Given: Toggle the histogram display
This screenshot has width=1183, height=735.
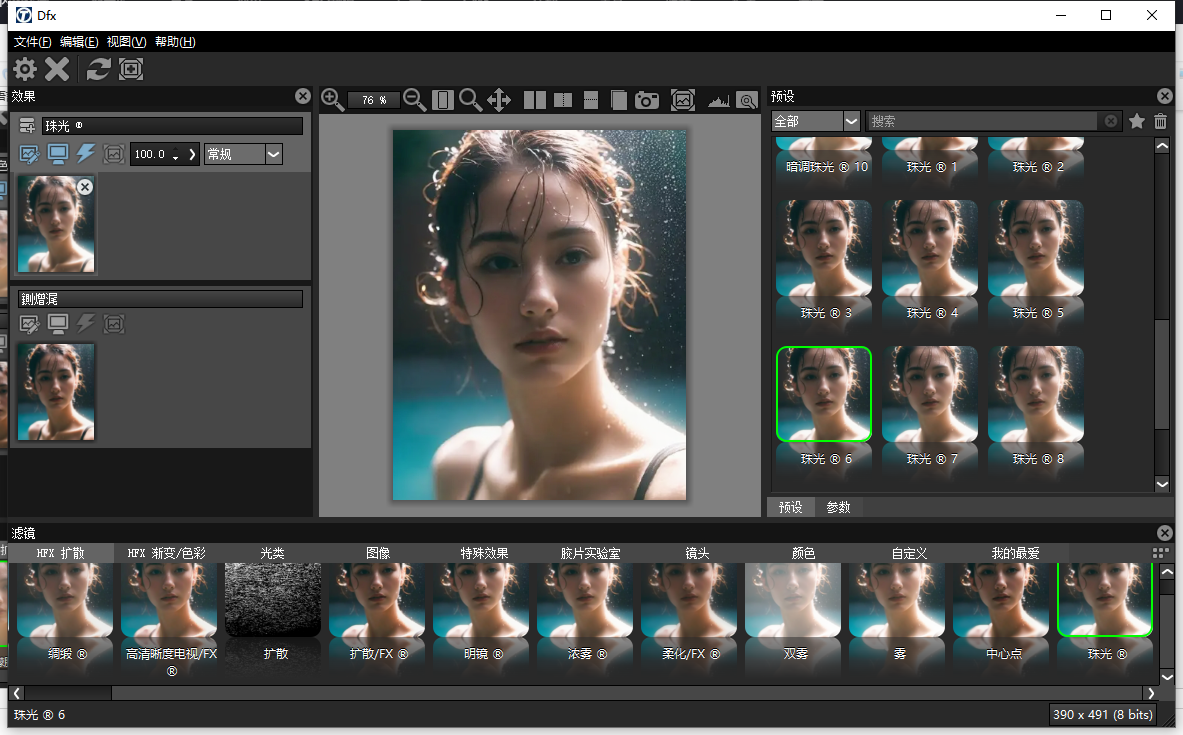Looking at the screenshot, I should coord(718,100).
